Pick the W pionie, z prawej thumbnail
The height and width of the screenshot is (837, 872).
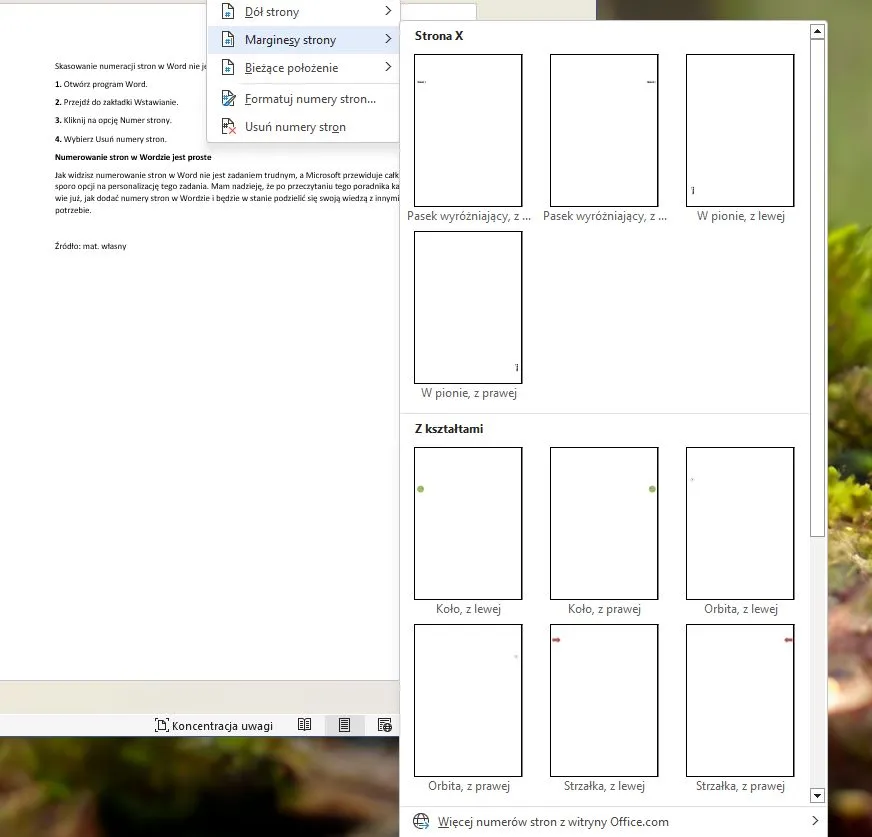tap(468, 307)
